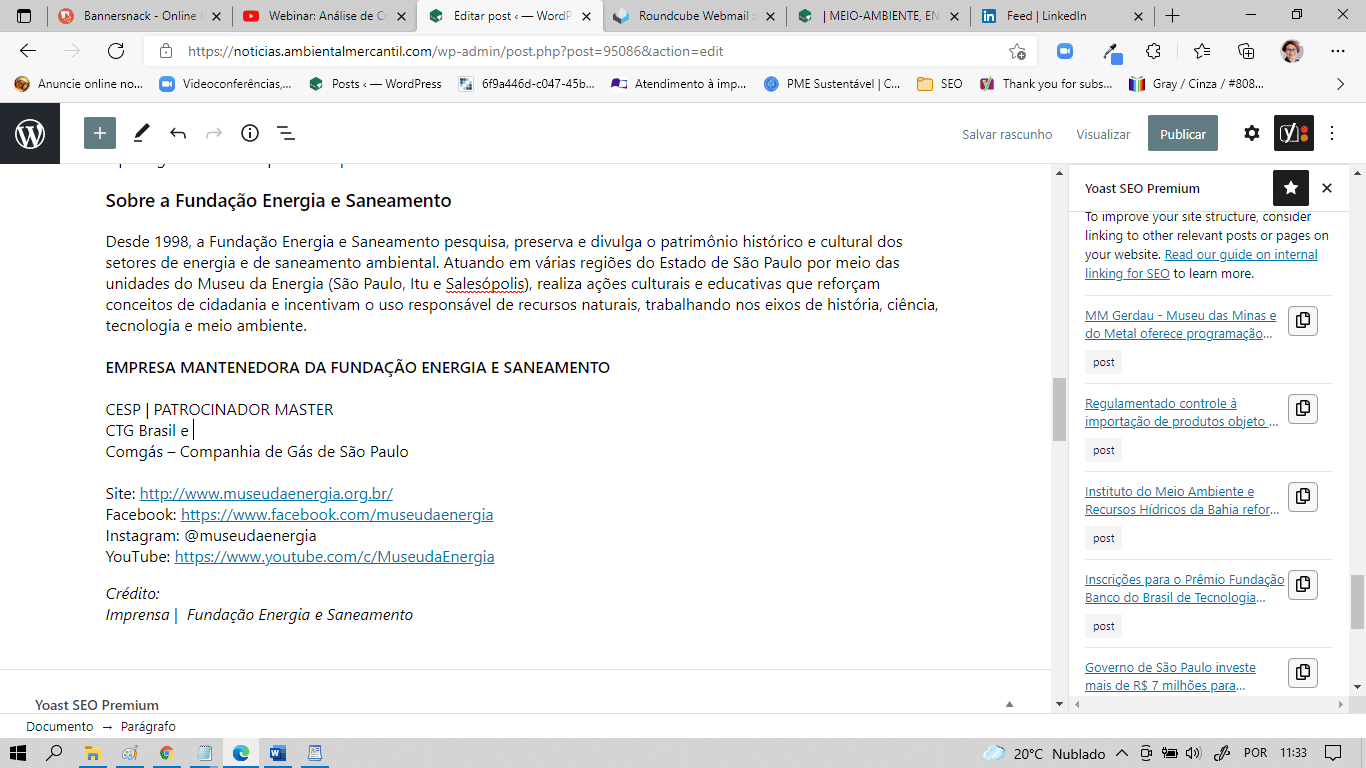Open the Gray / Cinza bookmark
The height and width of the screenshot is (768, 1366).
(1196, 84)
